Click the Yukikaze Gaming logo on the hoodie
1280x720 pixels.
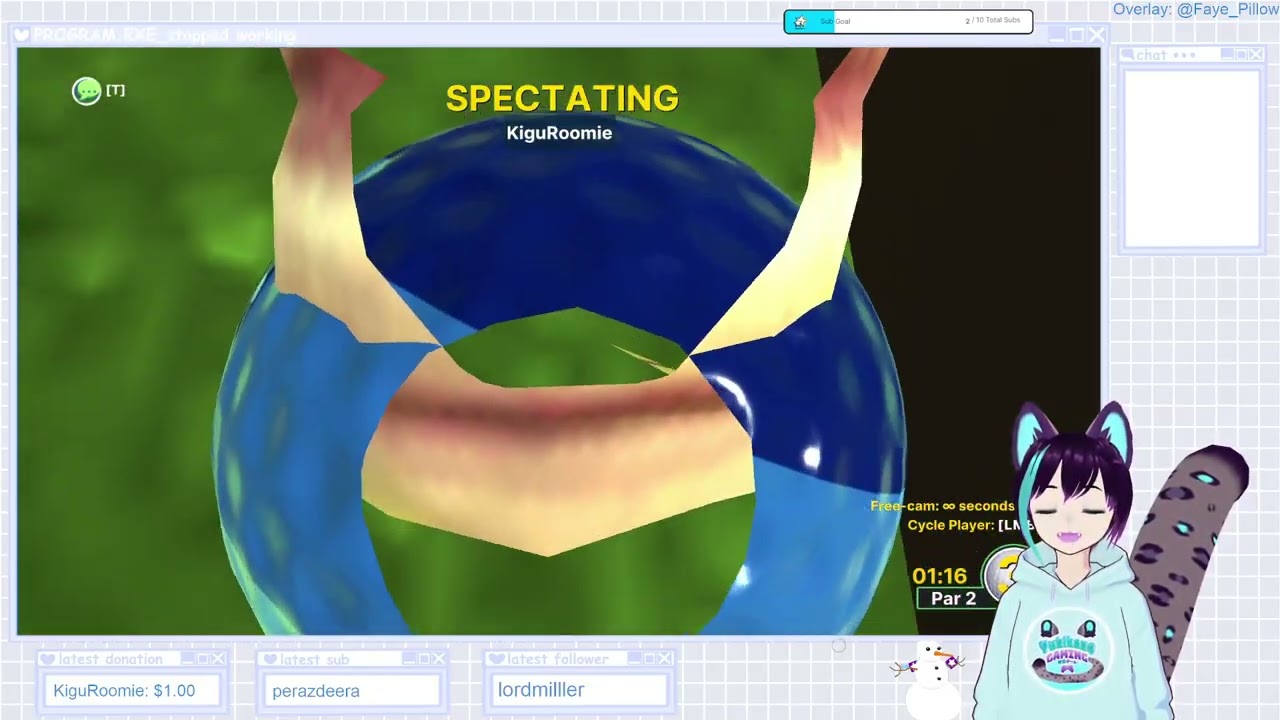(x=1068, y=649)
